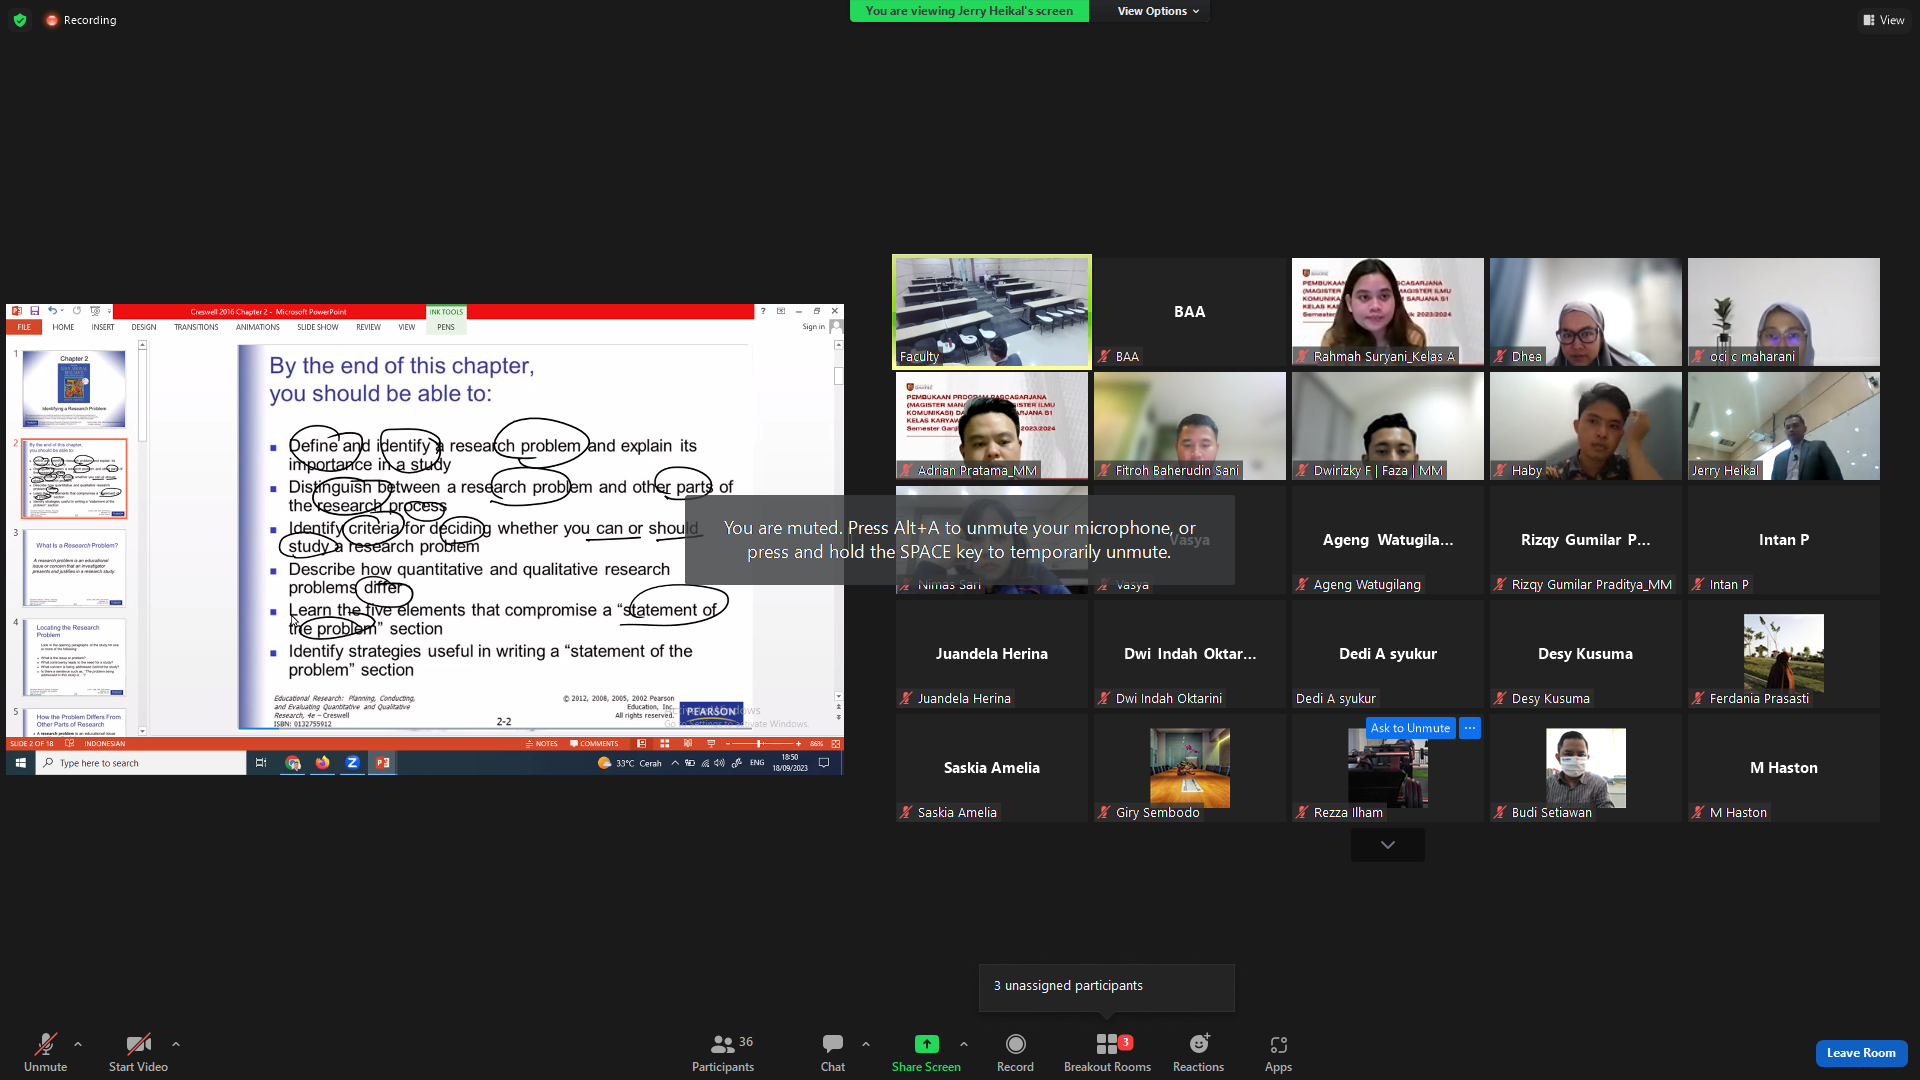Click Sign in on PowerPoint
Image resolution: width=1920 pixels, height=1080 pixels.
814,327
